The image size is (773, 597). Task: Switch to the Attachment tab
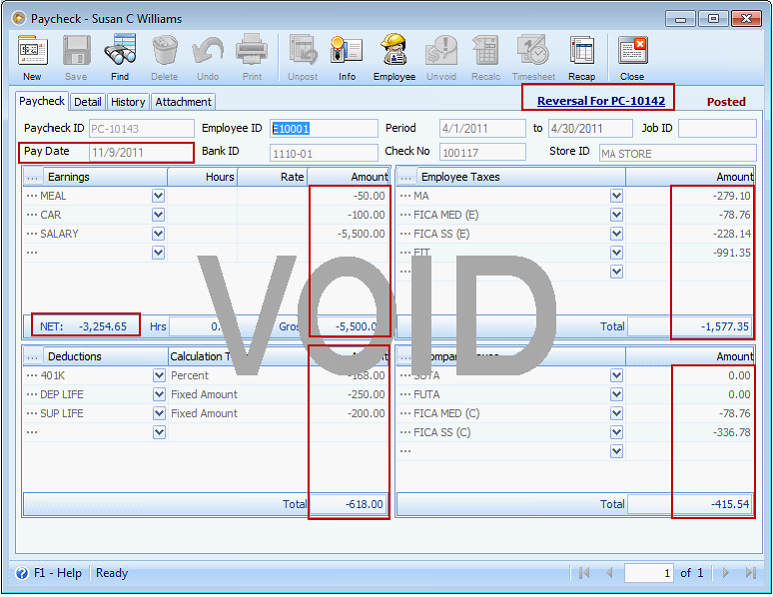pos(183,102)
